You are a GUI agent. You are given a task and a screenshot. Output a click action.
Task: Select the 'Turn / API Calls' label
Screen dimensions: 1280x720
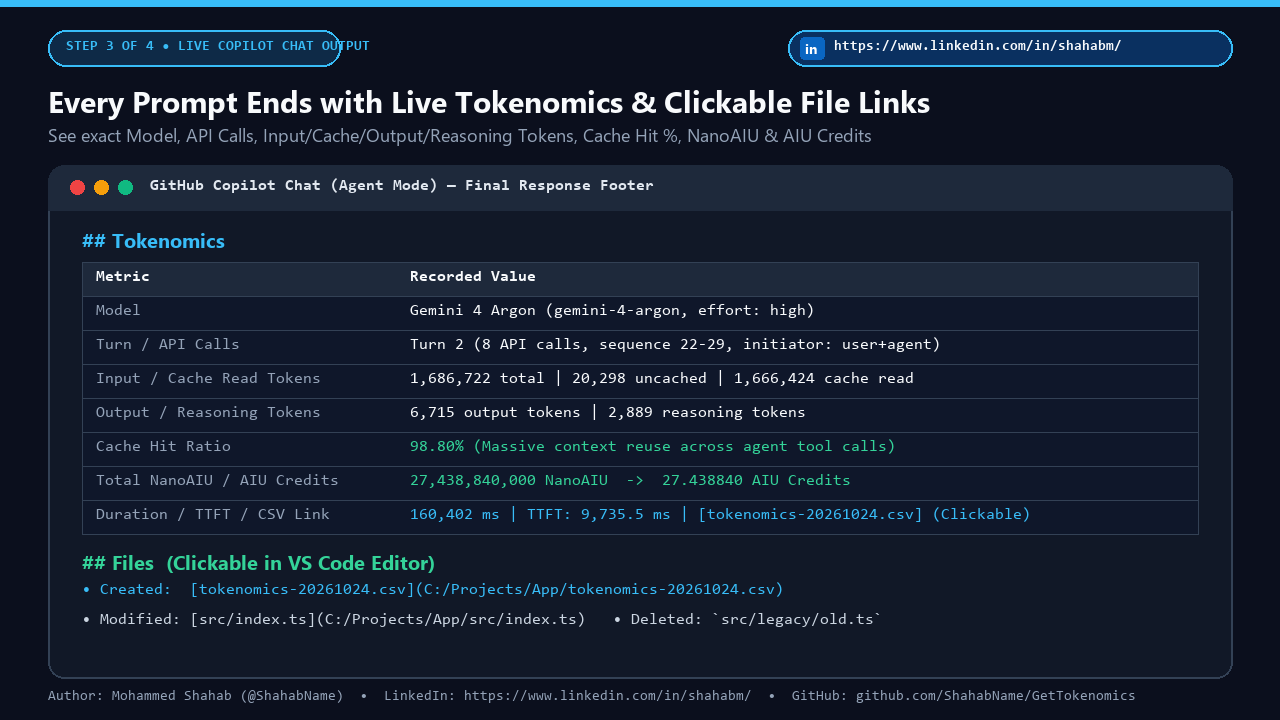point(168,344)
